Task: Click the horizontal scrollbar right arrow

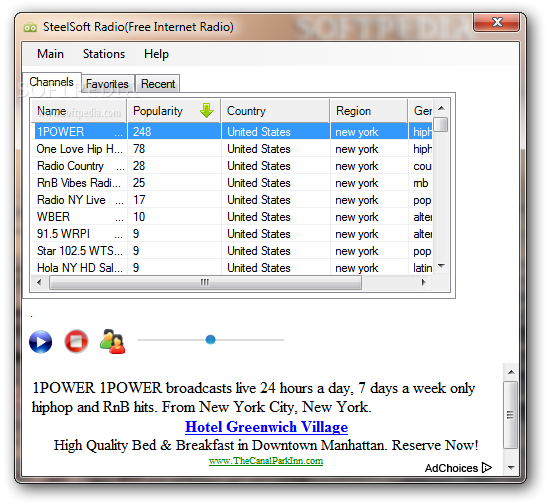Action: (x=424, y=282)
